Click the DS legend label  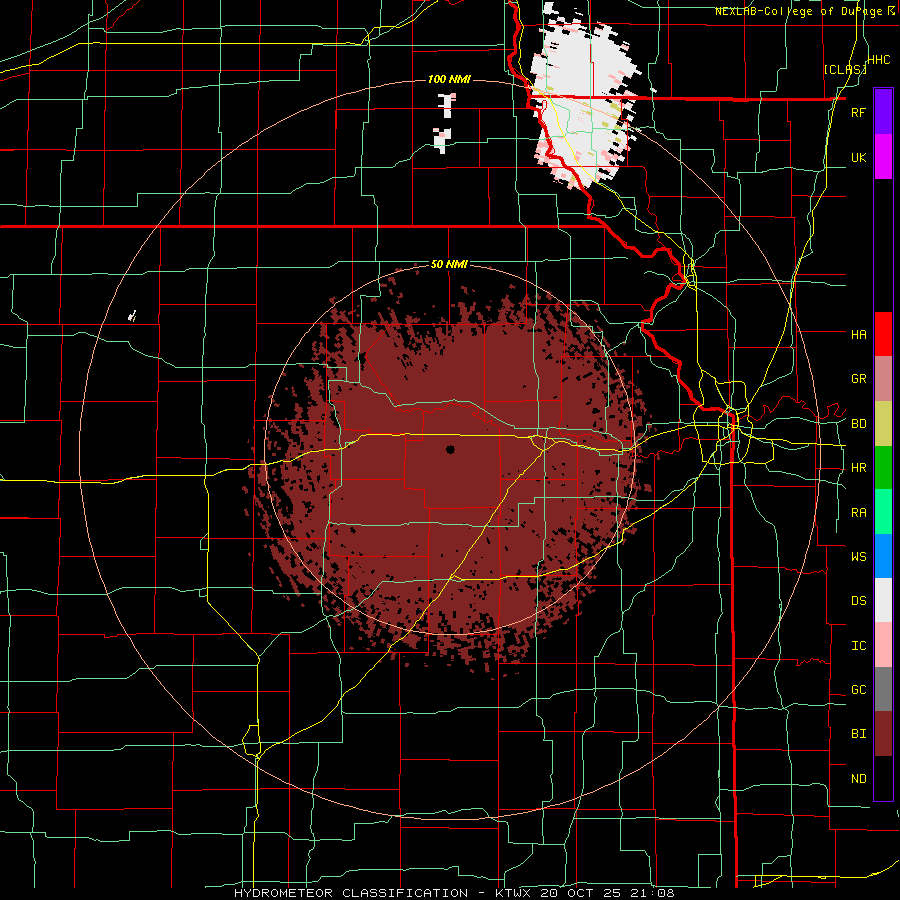click(858, 601)
